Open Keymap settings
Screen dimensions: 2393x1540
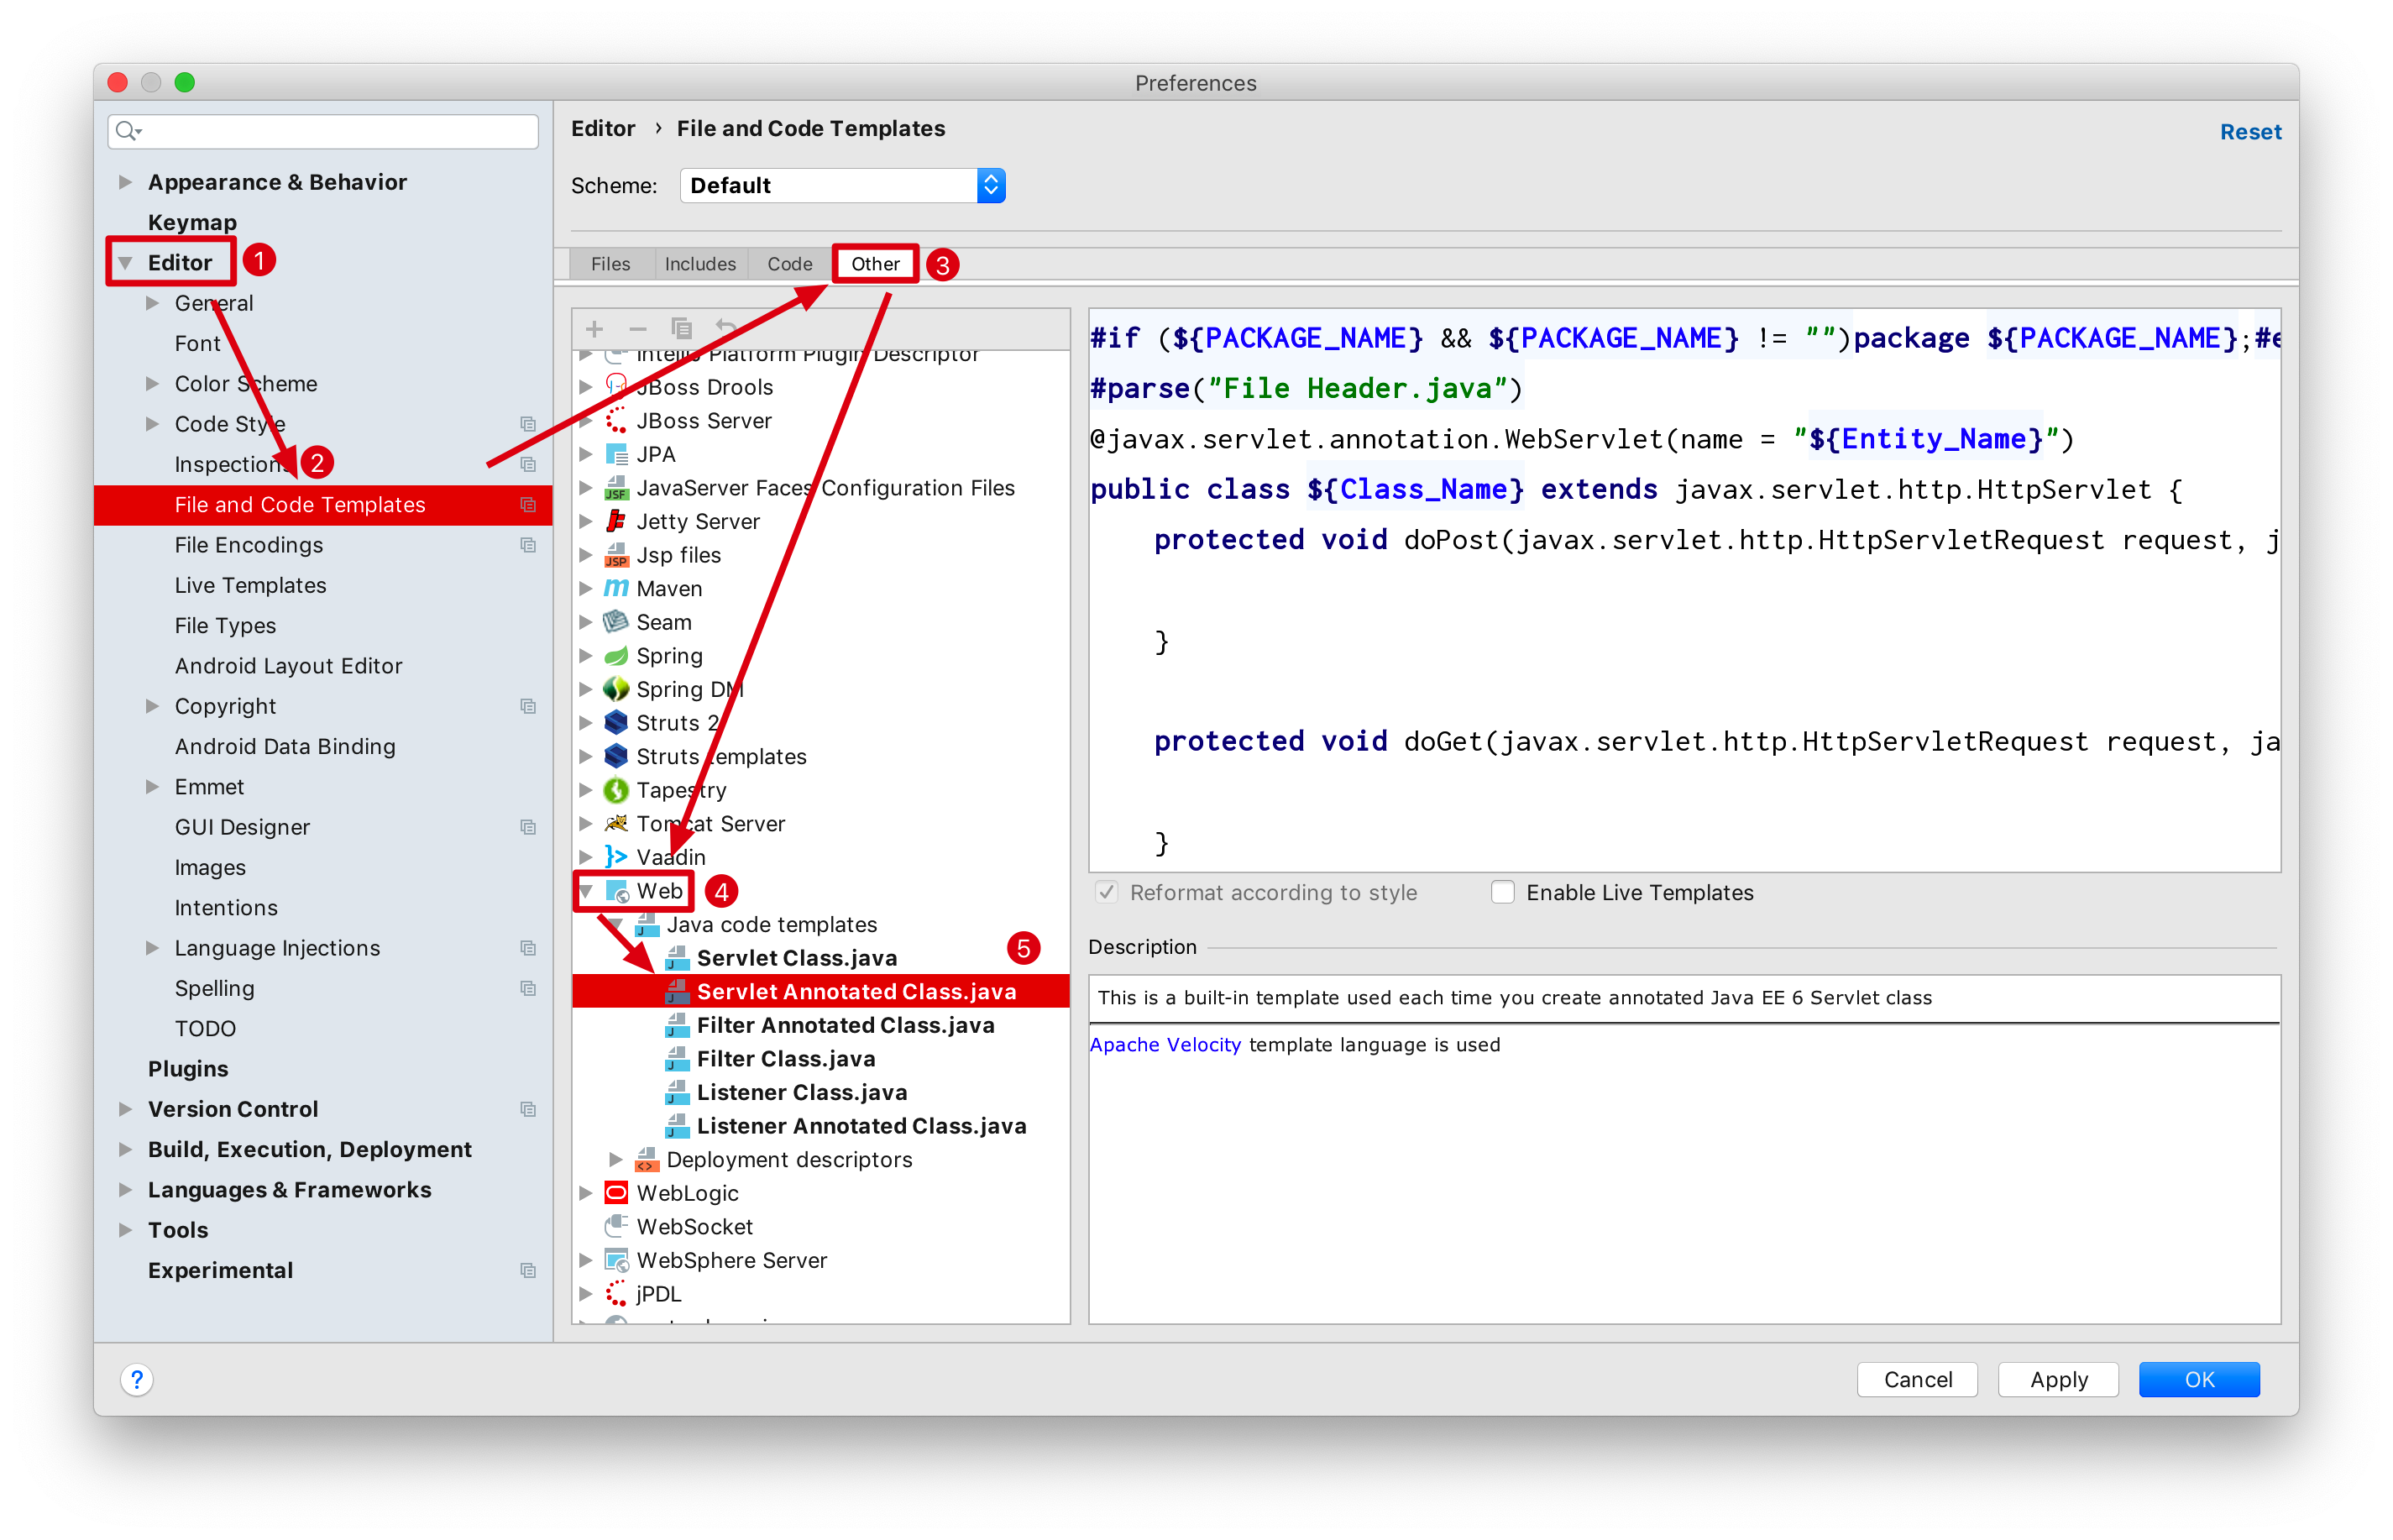(x=192, y=222)
